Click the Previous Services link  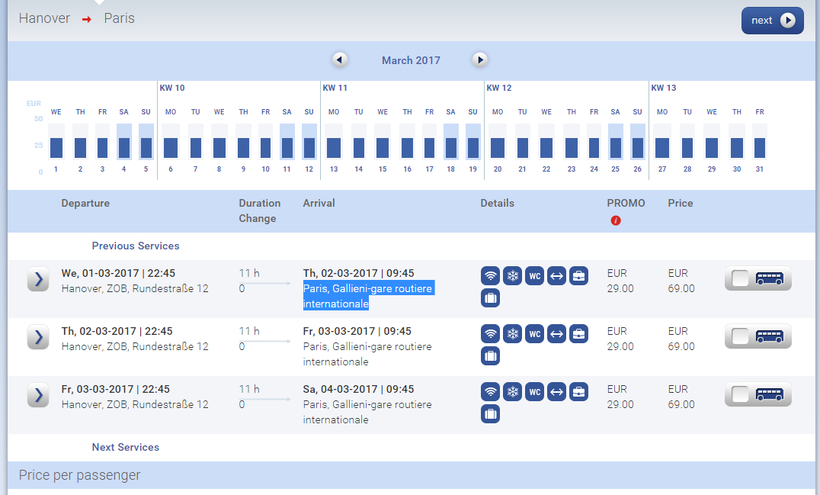tap(135, 245)
